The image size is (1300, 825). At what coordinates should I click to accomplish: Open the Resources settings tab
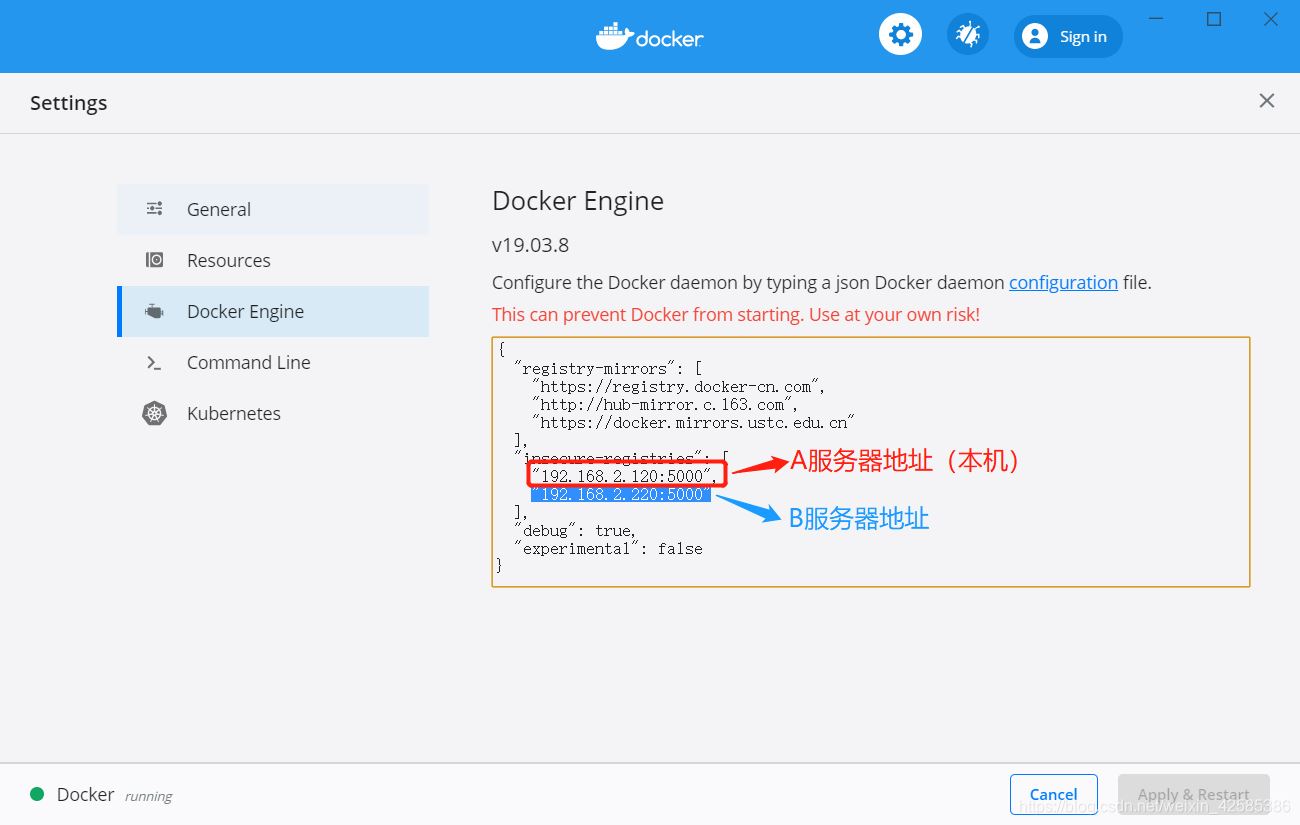tap(273, 260)
